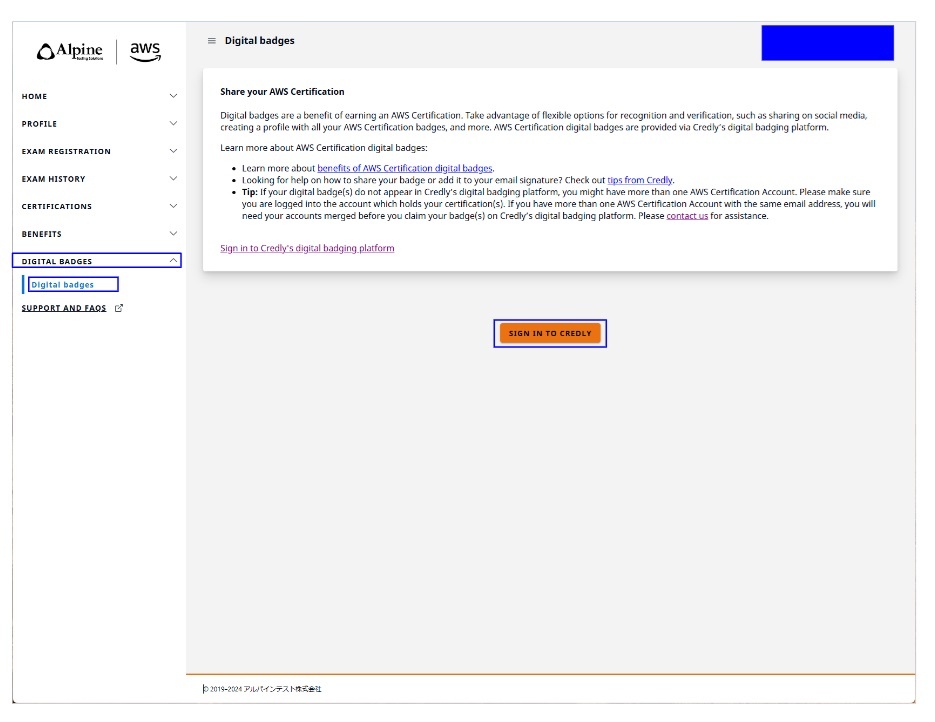Expand the PROFILE chevron
Screen dimensions: 935x722
coord(173,123)
